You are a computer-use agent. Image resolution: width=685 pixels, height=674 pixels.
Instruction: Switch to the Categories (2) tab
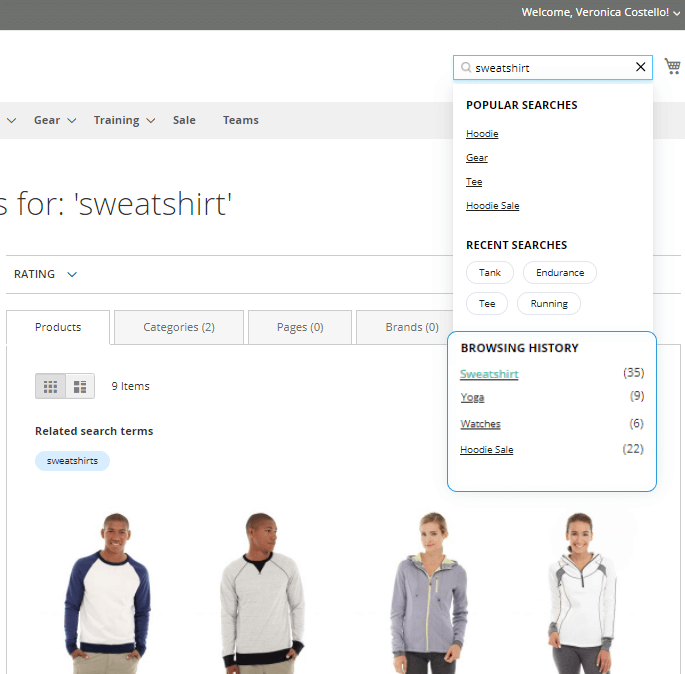coord(179,327)
